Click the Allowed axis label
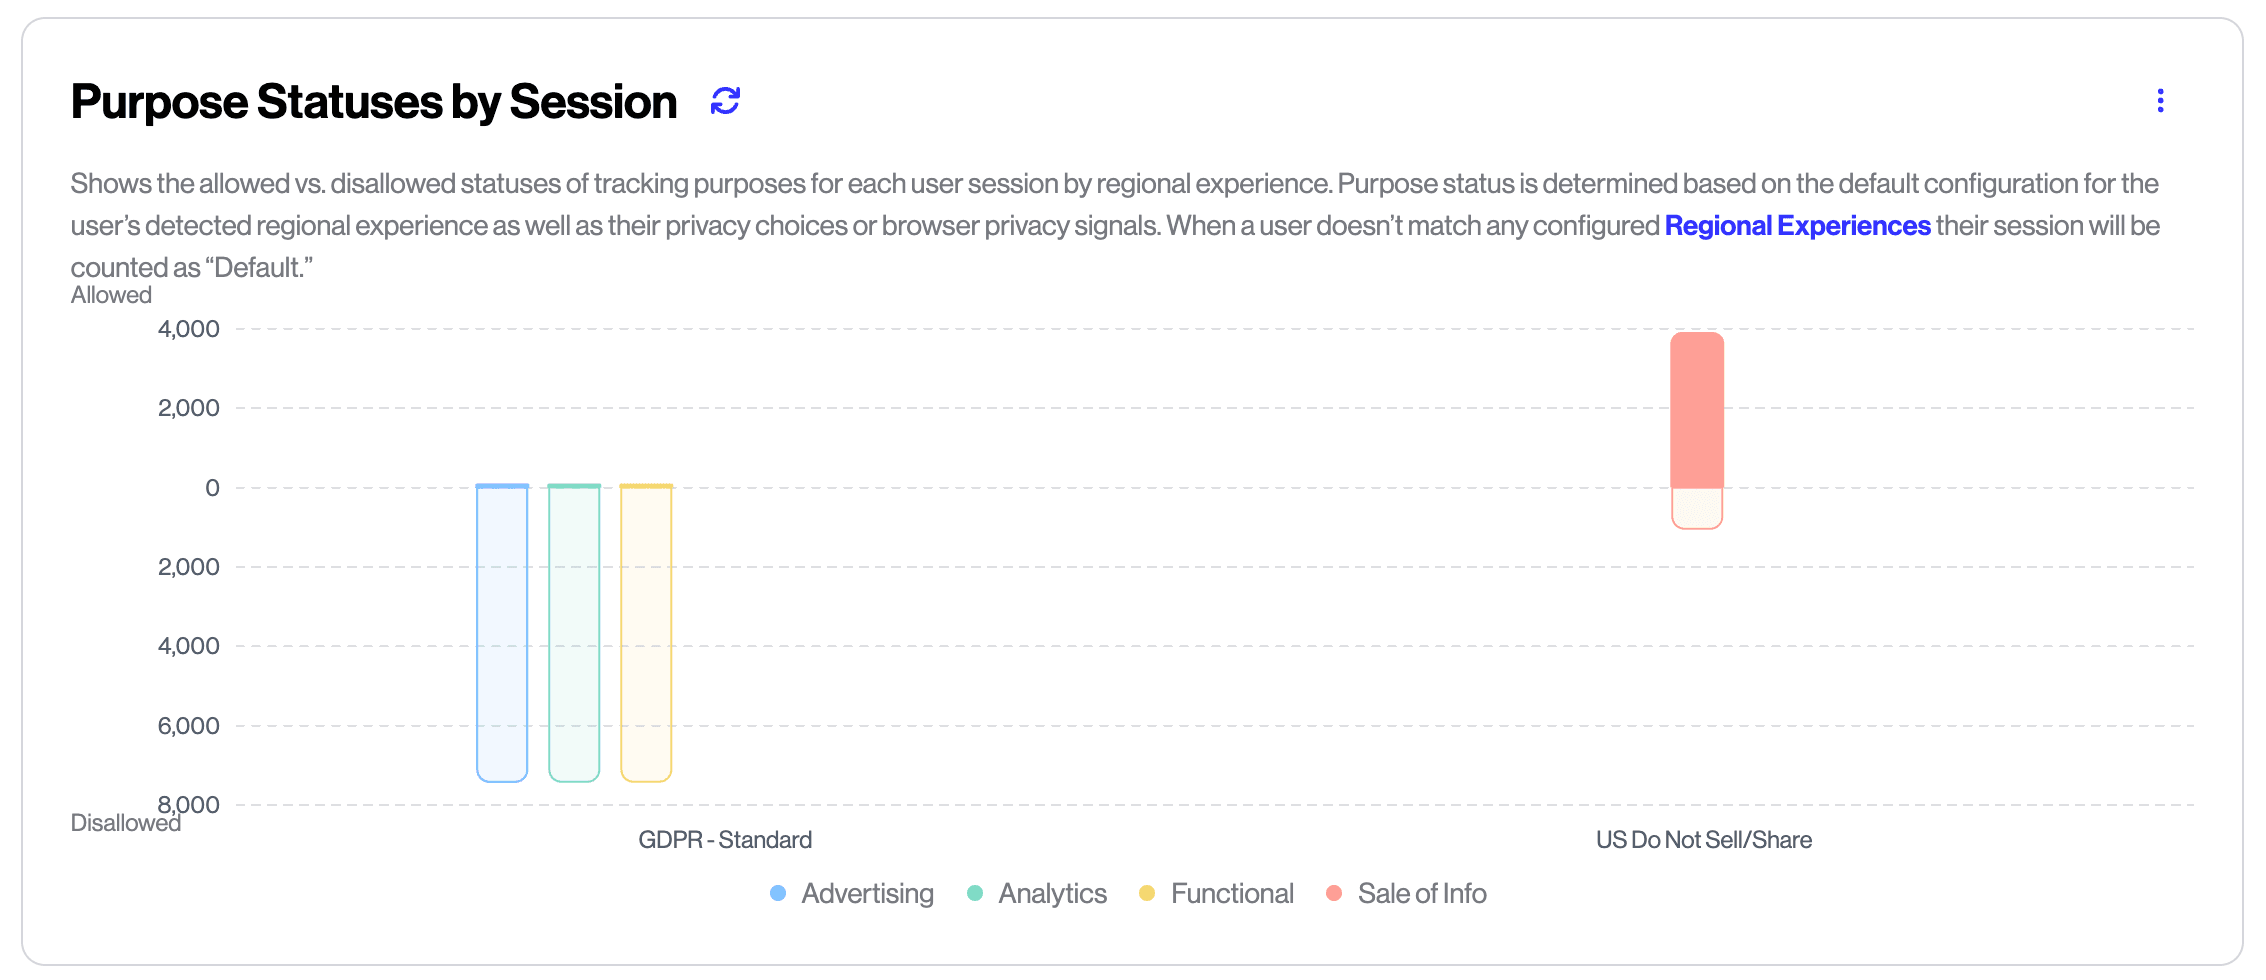Image resolution: width=2266 pixels, height=980 pixels. pyautogui.click(x=110, y=294)
